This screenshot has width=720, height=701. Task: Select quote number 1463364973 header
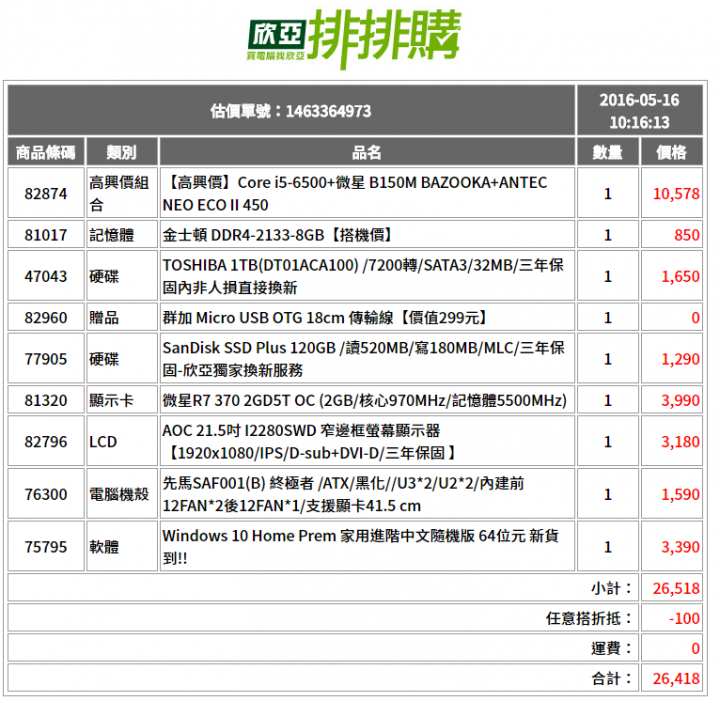(291, 111)
